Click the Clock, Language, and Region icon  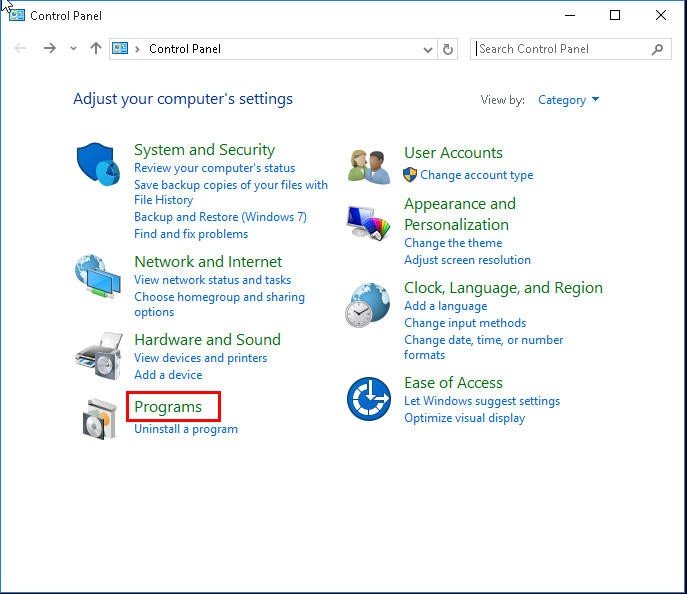click(x=367, y=304)
